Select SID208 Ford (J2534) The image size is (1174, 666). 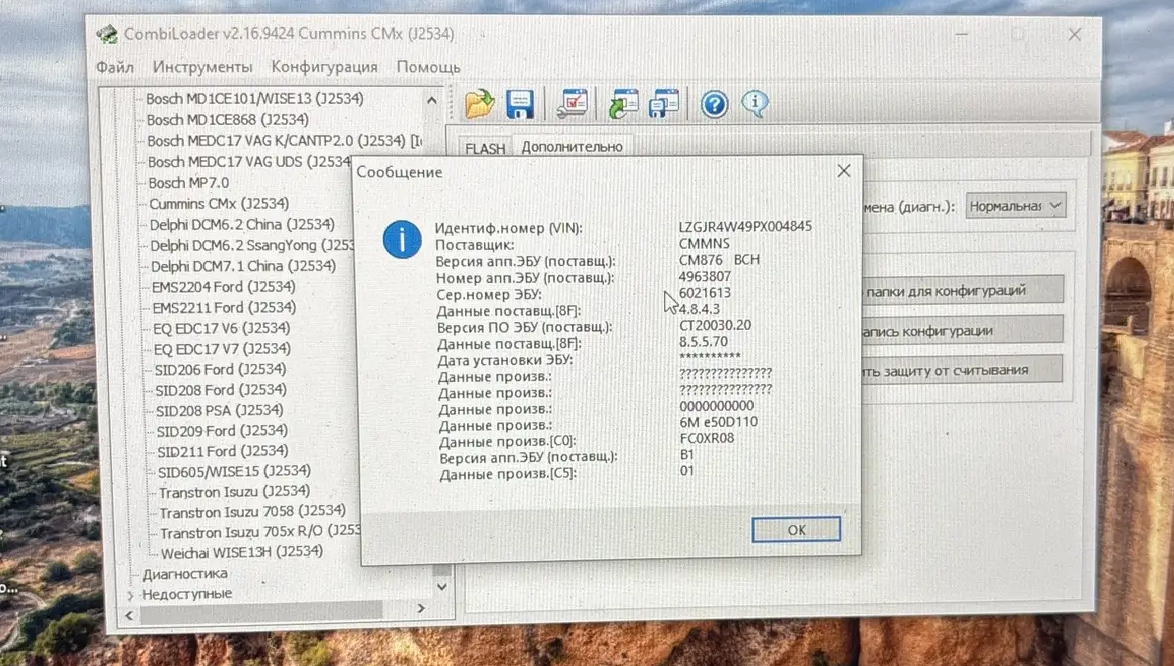tap(221, 390)
